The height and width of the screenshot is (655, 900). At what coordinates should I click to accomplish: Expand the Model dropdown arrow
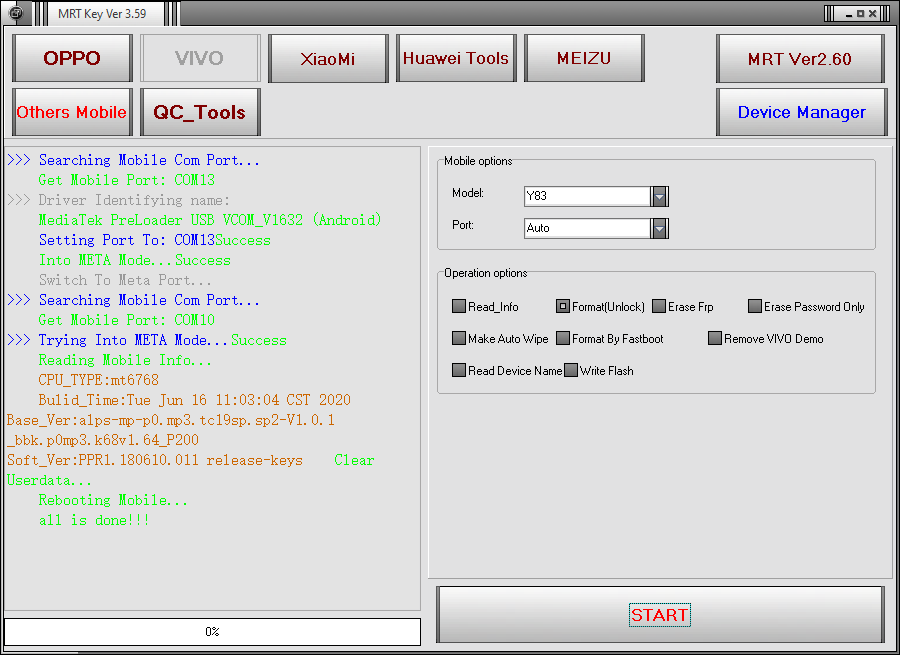click(660, 196)
